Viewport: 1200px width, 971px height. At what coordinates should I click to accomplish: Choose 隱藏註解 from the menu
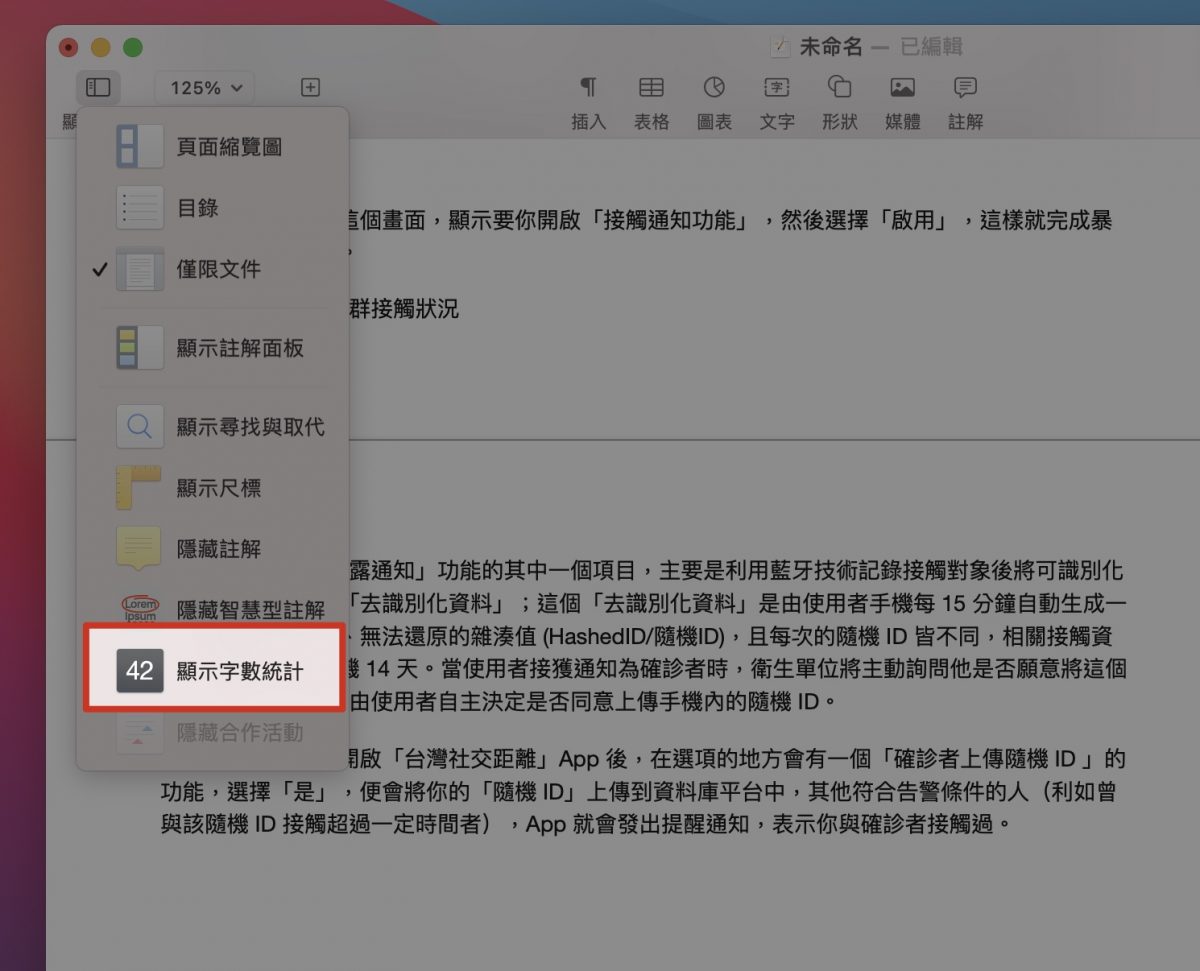click(x=213, y=549)
